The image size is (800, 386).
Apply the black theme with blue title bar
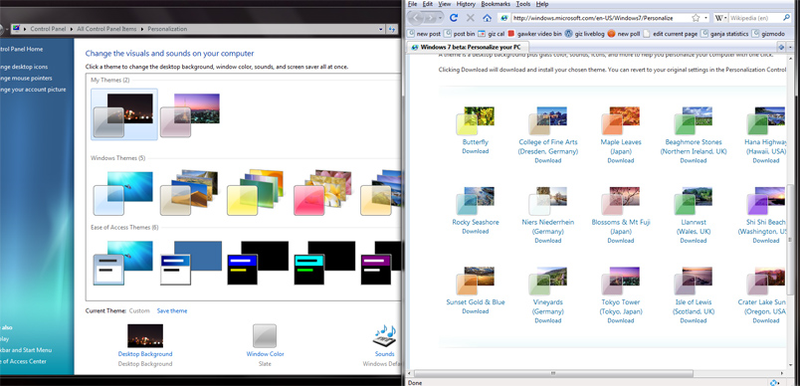[258, 263]
